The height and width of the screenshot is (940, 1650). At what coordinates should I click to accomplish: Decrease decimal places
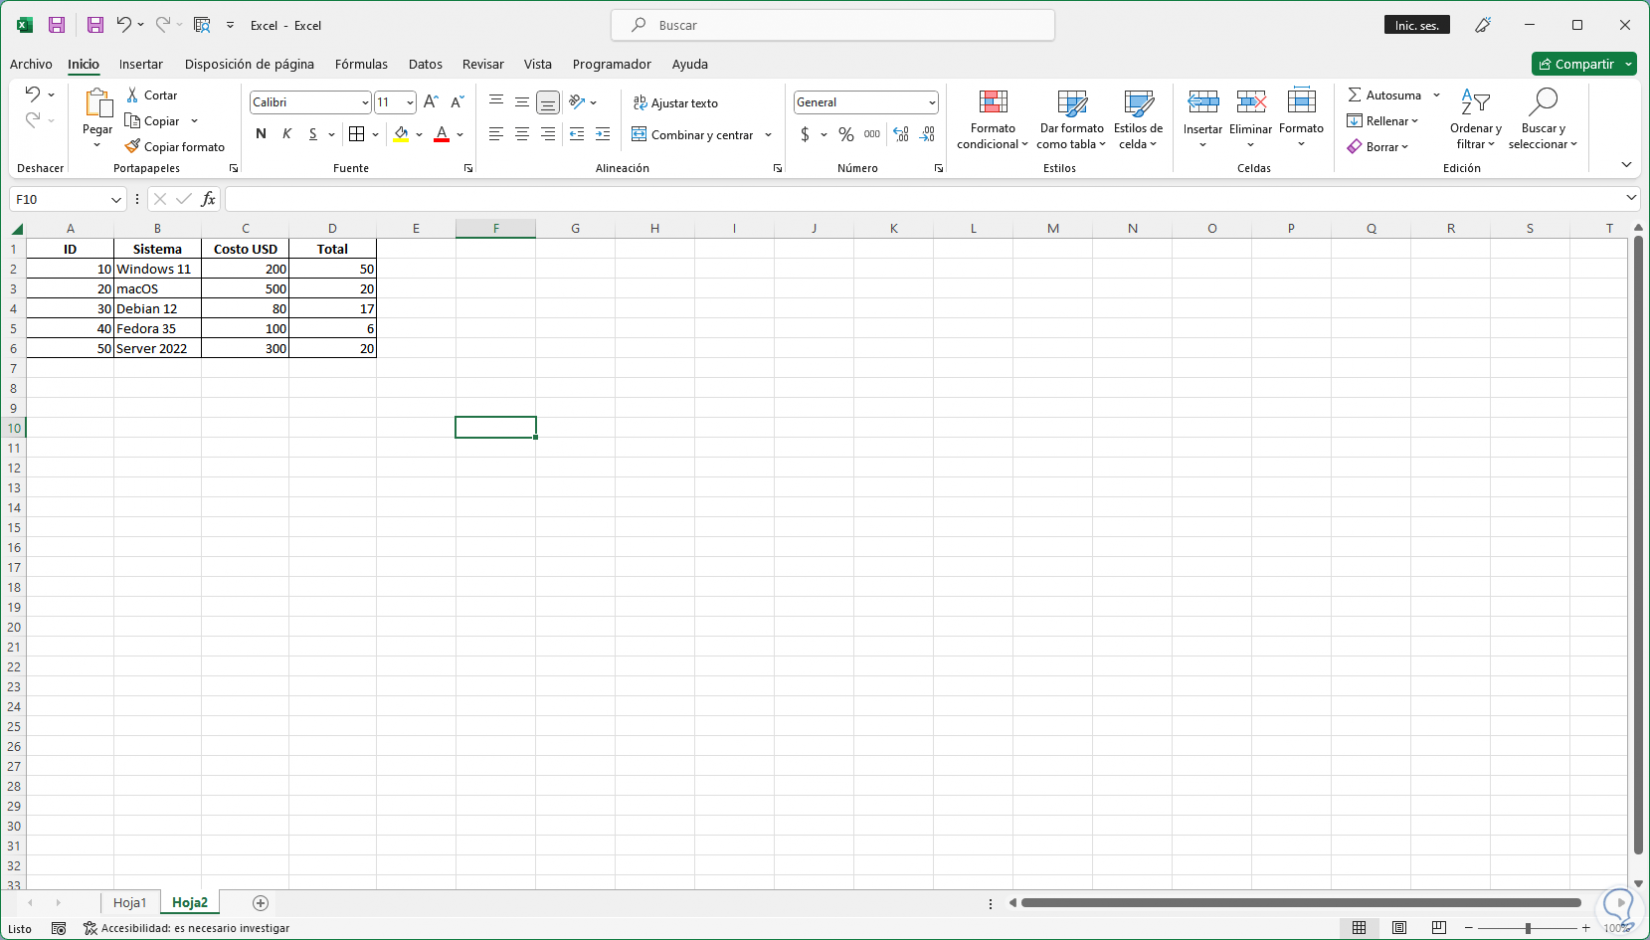[x=927, y=134]
